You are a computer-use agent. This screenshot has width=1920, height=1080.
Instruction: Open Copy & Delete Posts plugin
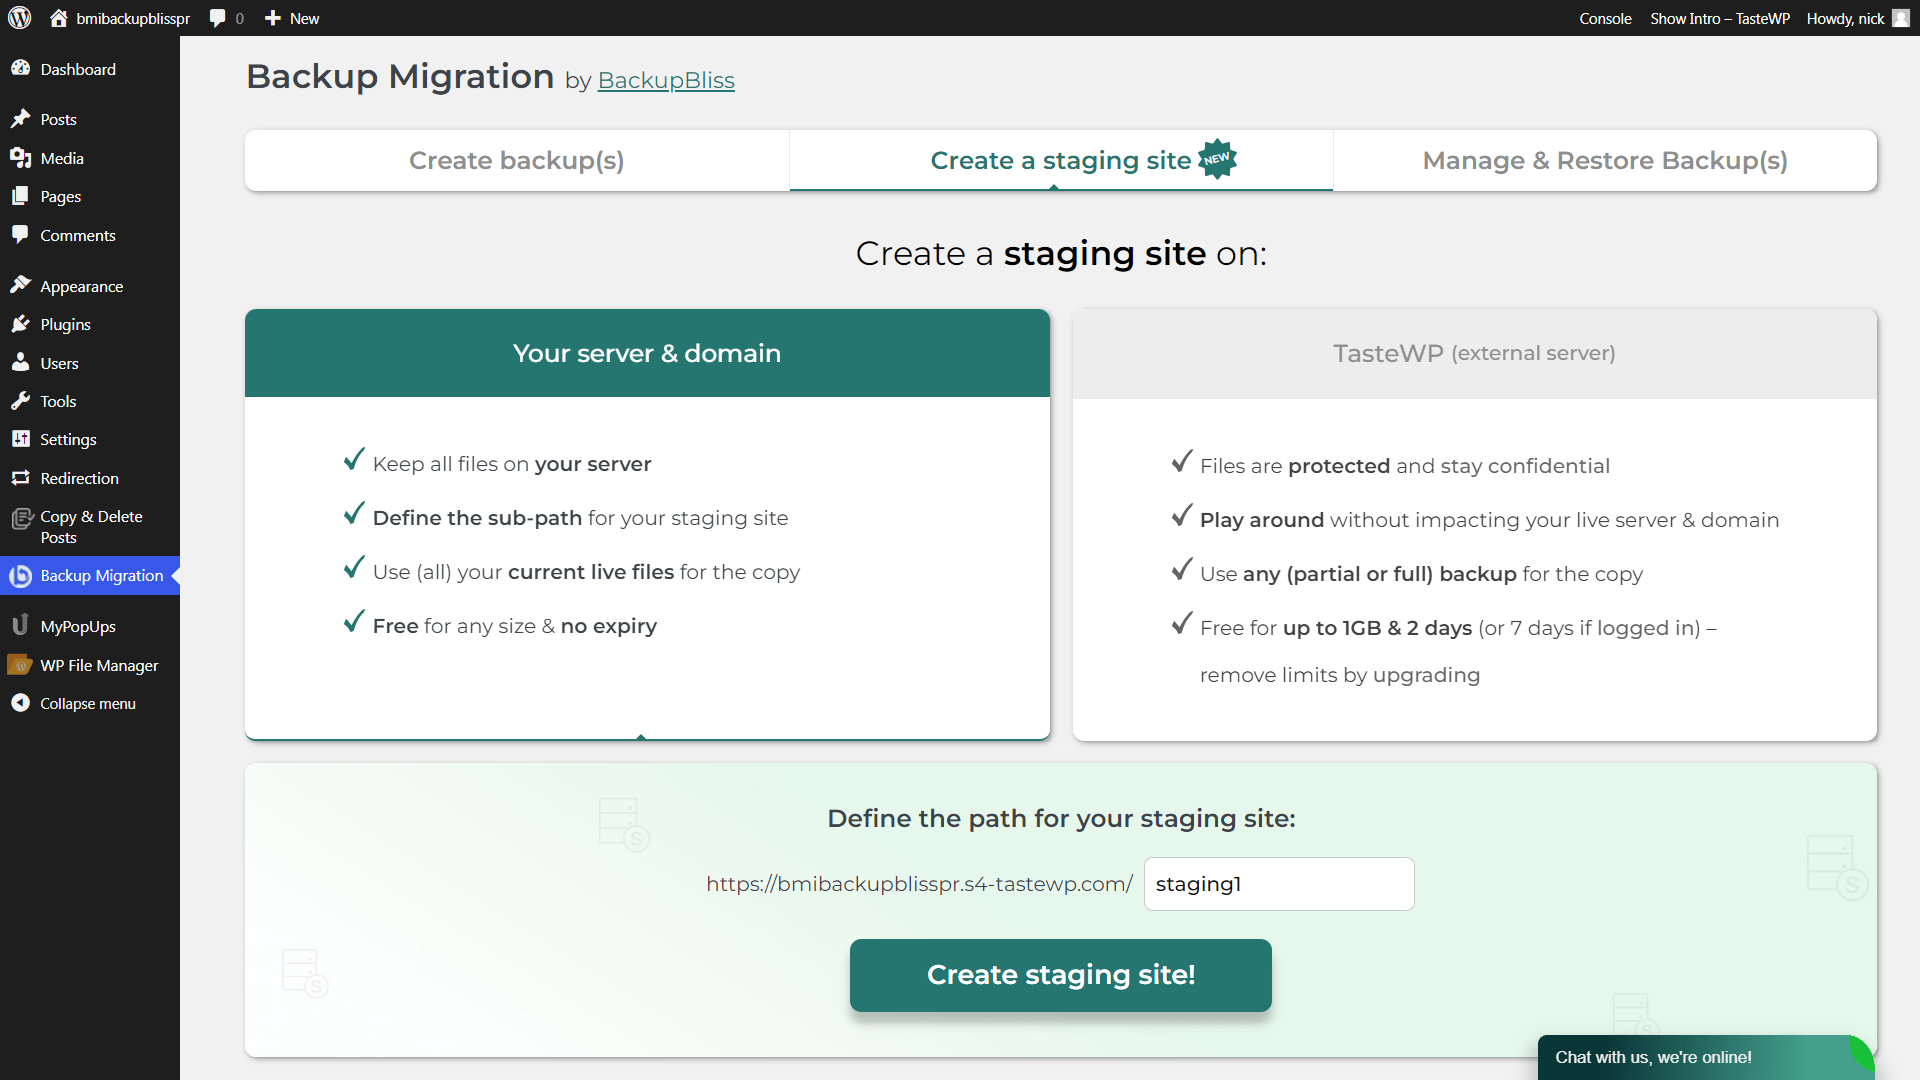tap(90, 526)
